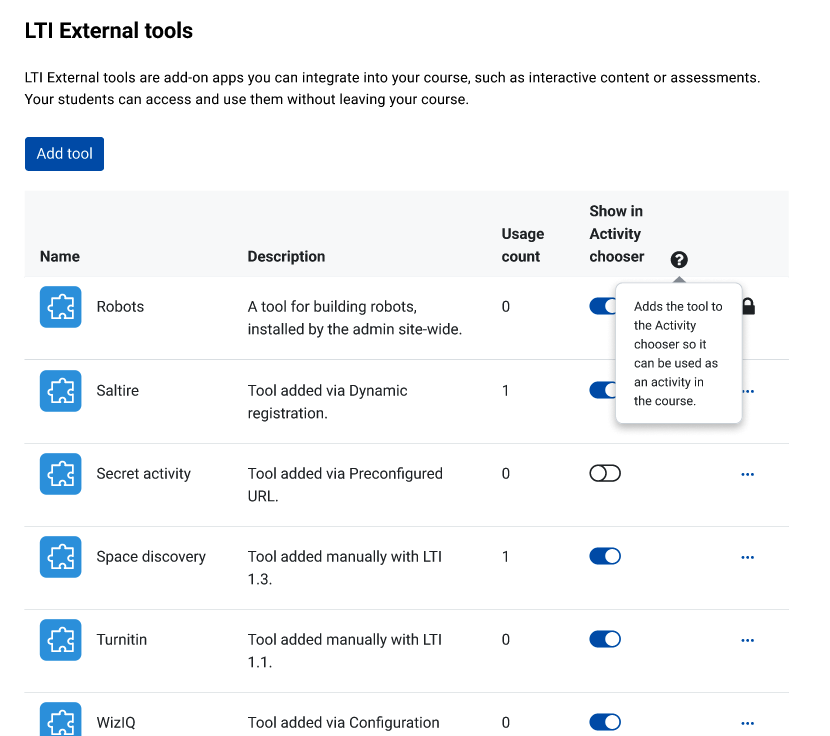Disable Turnitin in Activity chooser
Image resolution: width=830 pixels, height=736 pixels.
(605, 640)
